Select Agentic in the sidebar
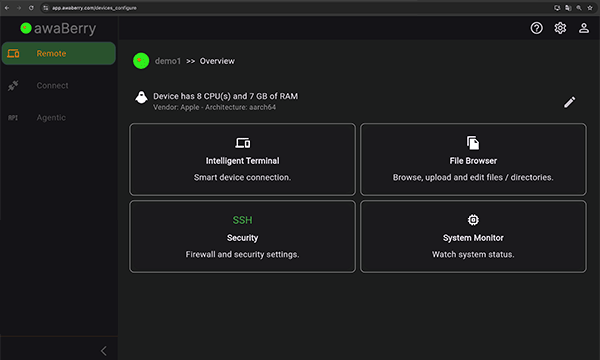 point(59,117)
